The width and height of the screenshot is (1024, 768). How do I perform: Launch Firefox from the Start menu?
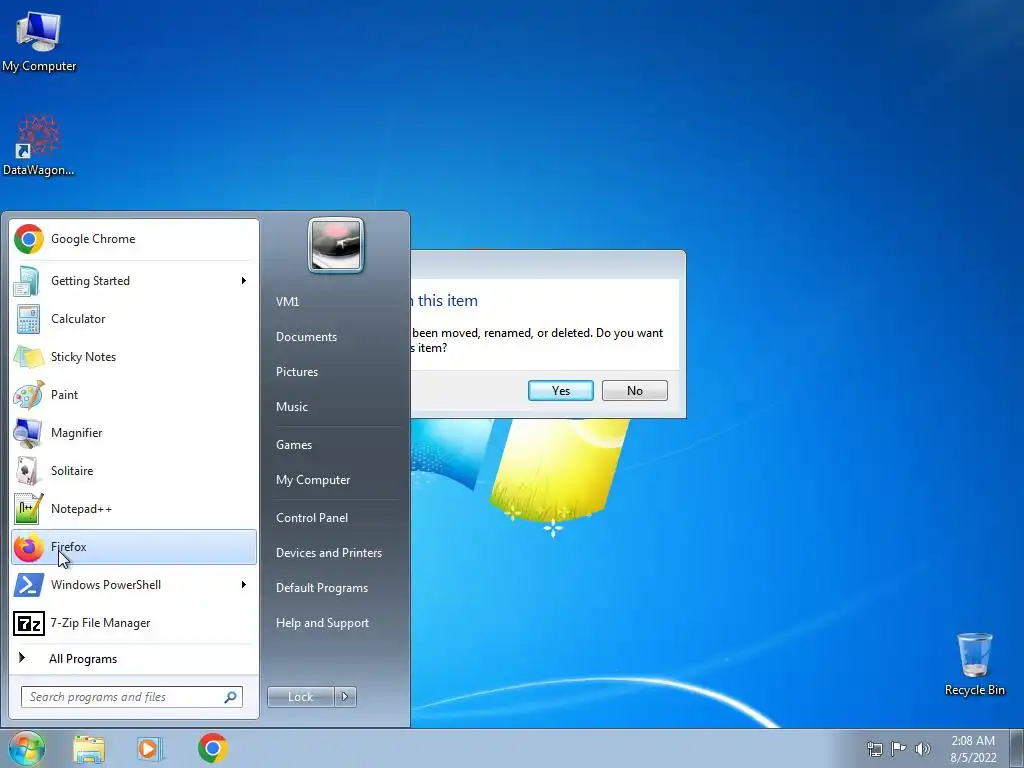134,547
